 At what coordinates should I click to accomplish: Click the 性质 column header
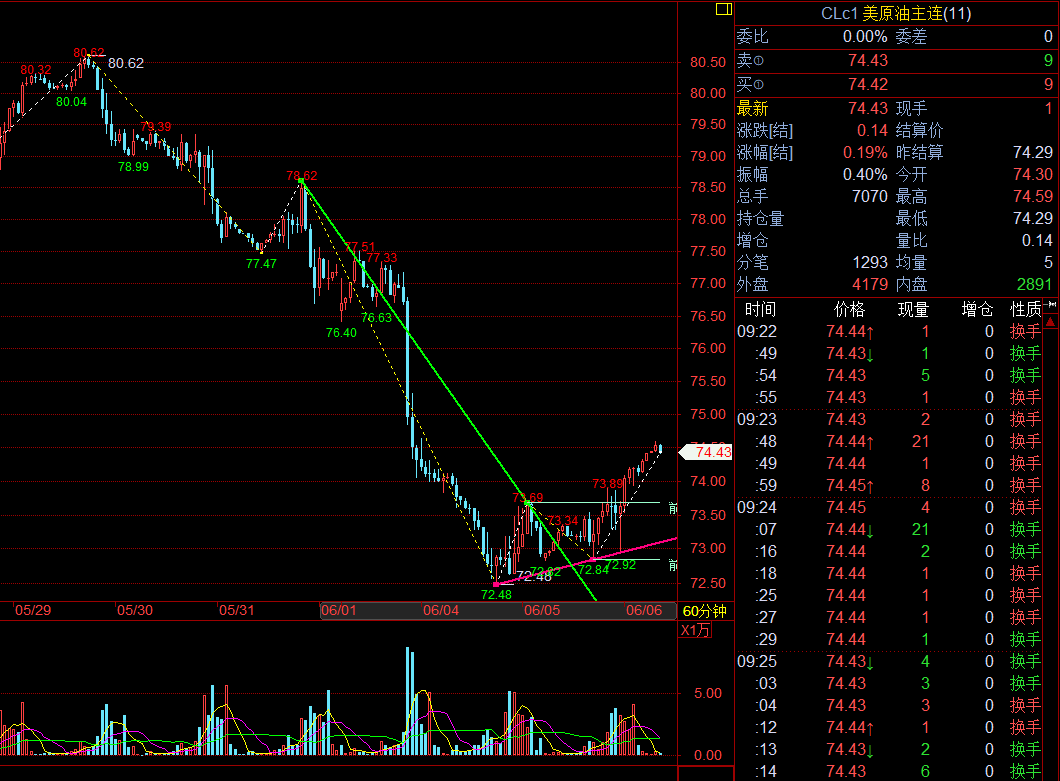[x=1026, y=310]
